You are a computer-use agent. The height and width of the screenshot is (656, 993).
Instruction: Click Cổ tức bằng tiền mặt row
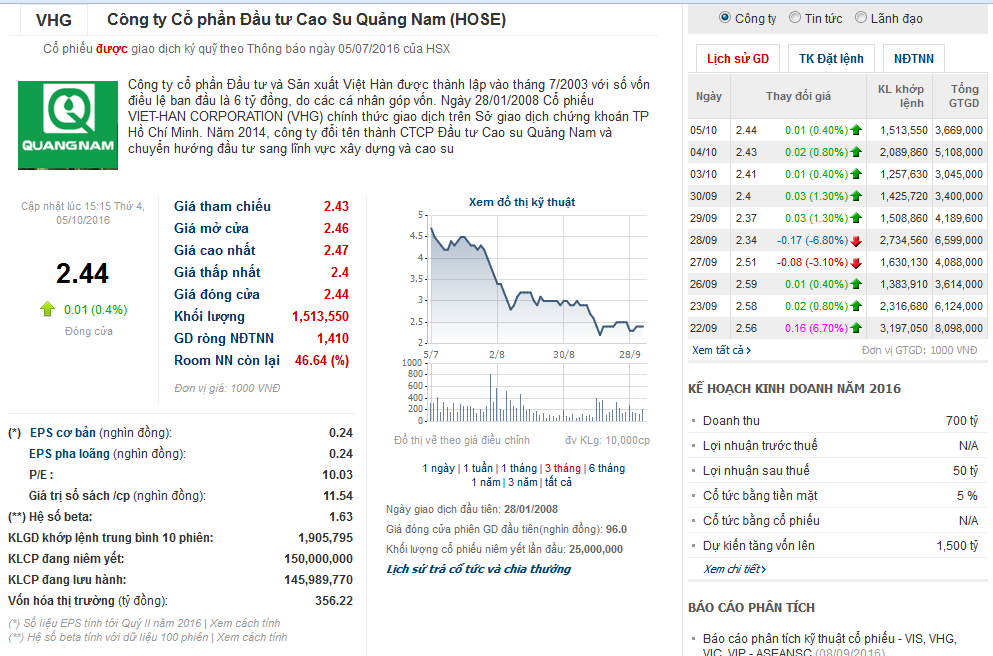pos(835,495)
